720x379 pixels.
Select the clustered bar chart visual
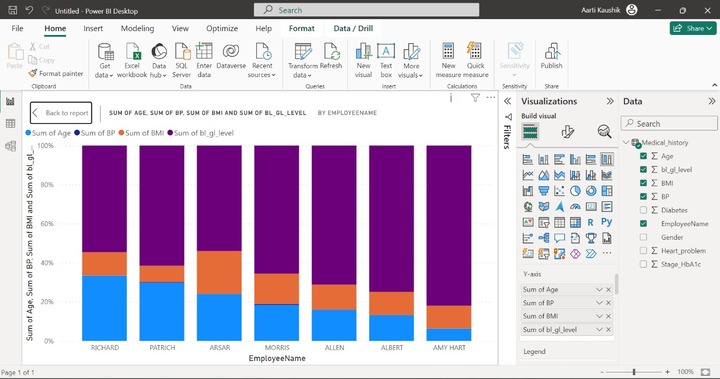(x=559, y=159)
